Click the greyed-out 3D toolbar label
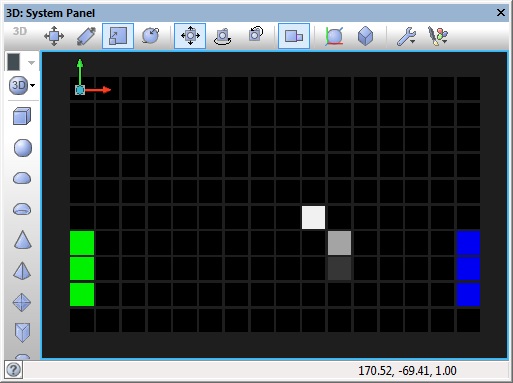Image resolution: width=513 pixels, height=383 pixels. pos(20,31)
